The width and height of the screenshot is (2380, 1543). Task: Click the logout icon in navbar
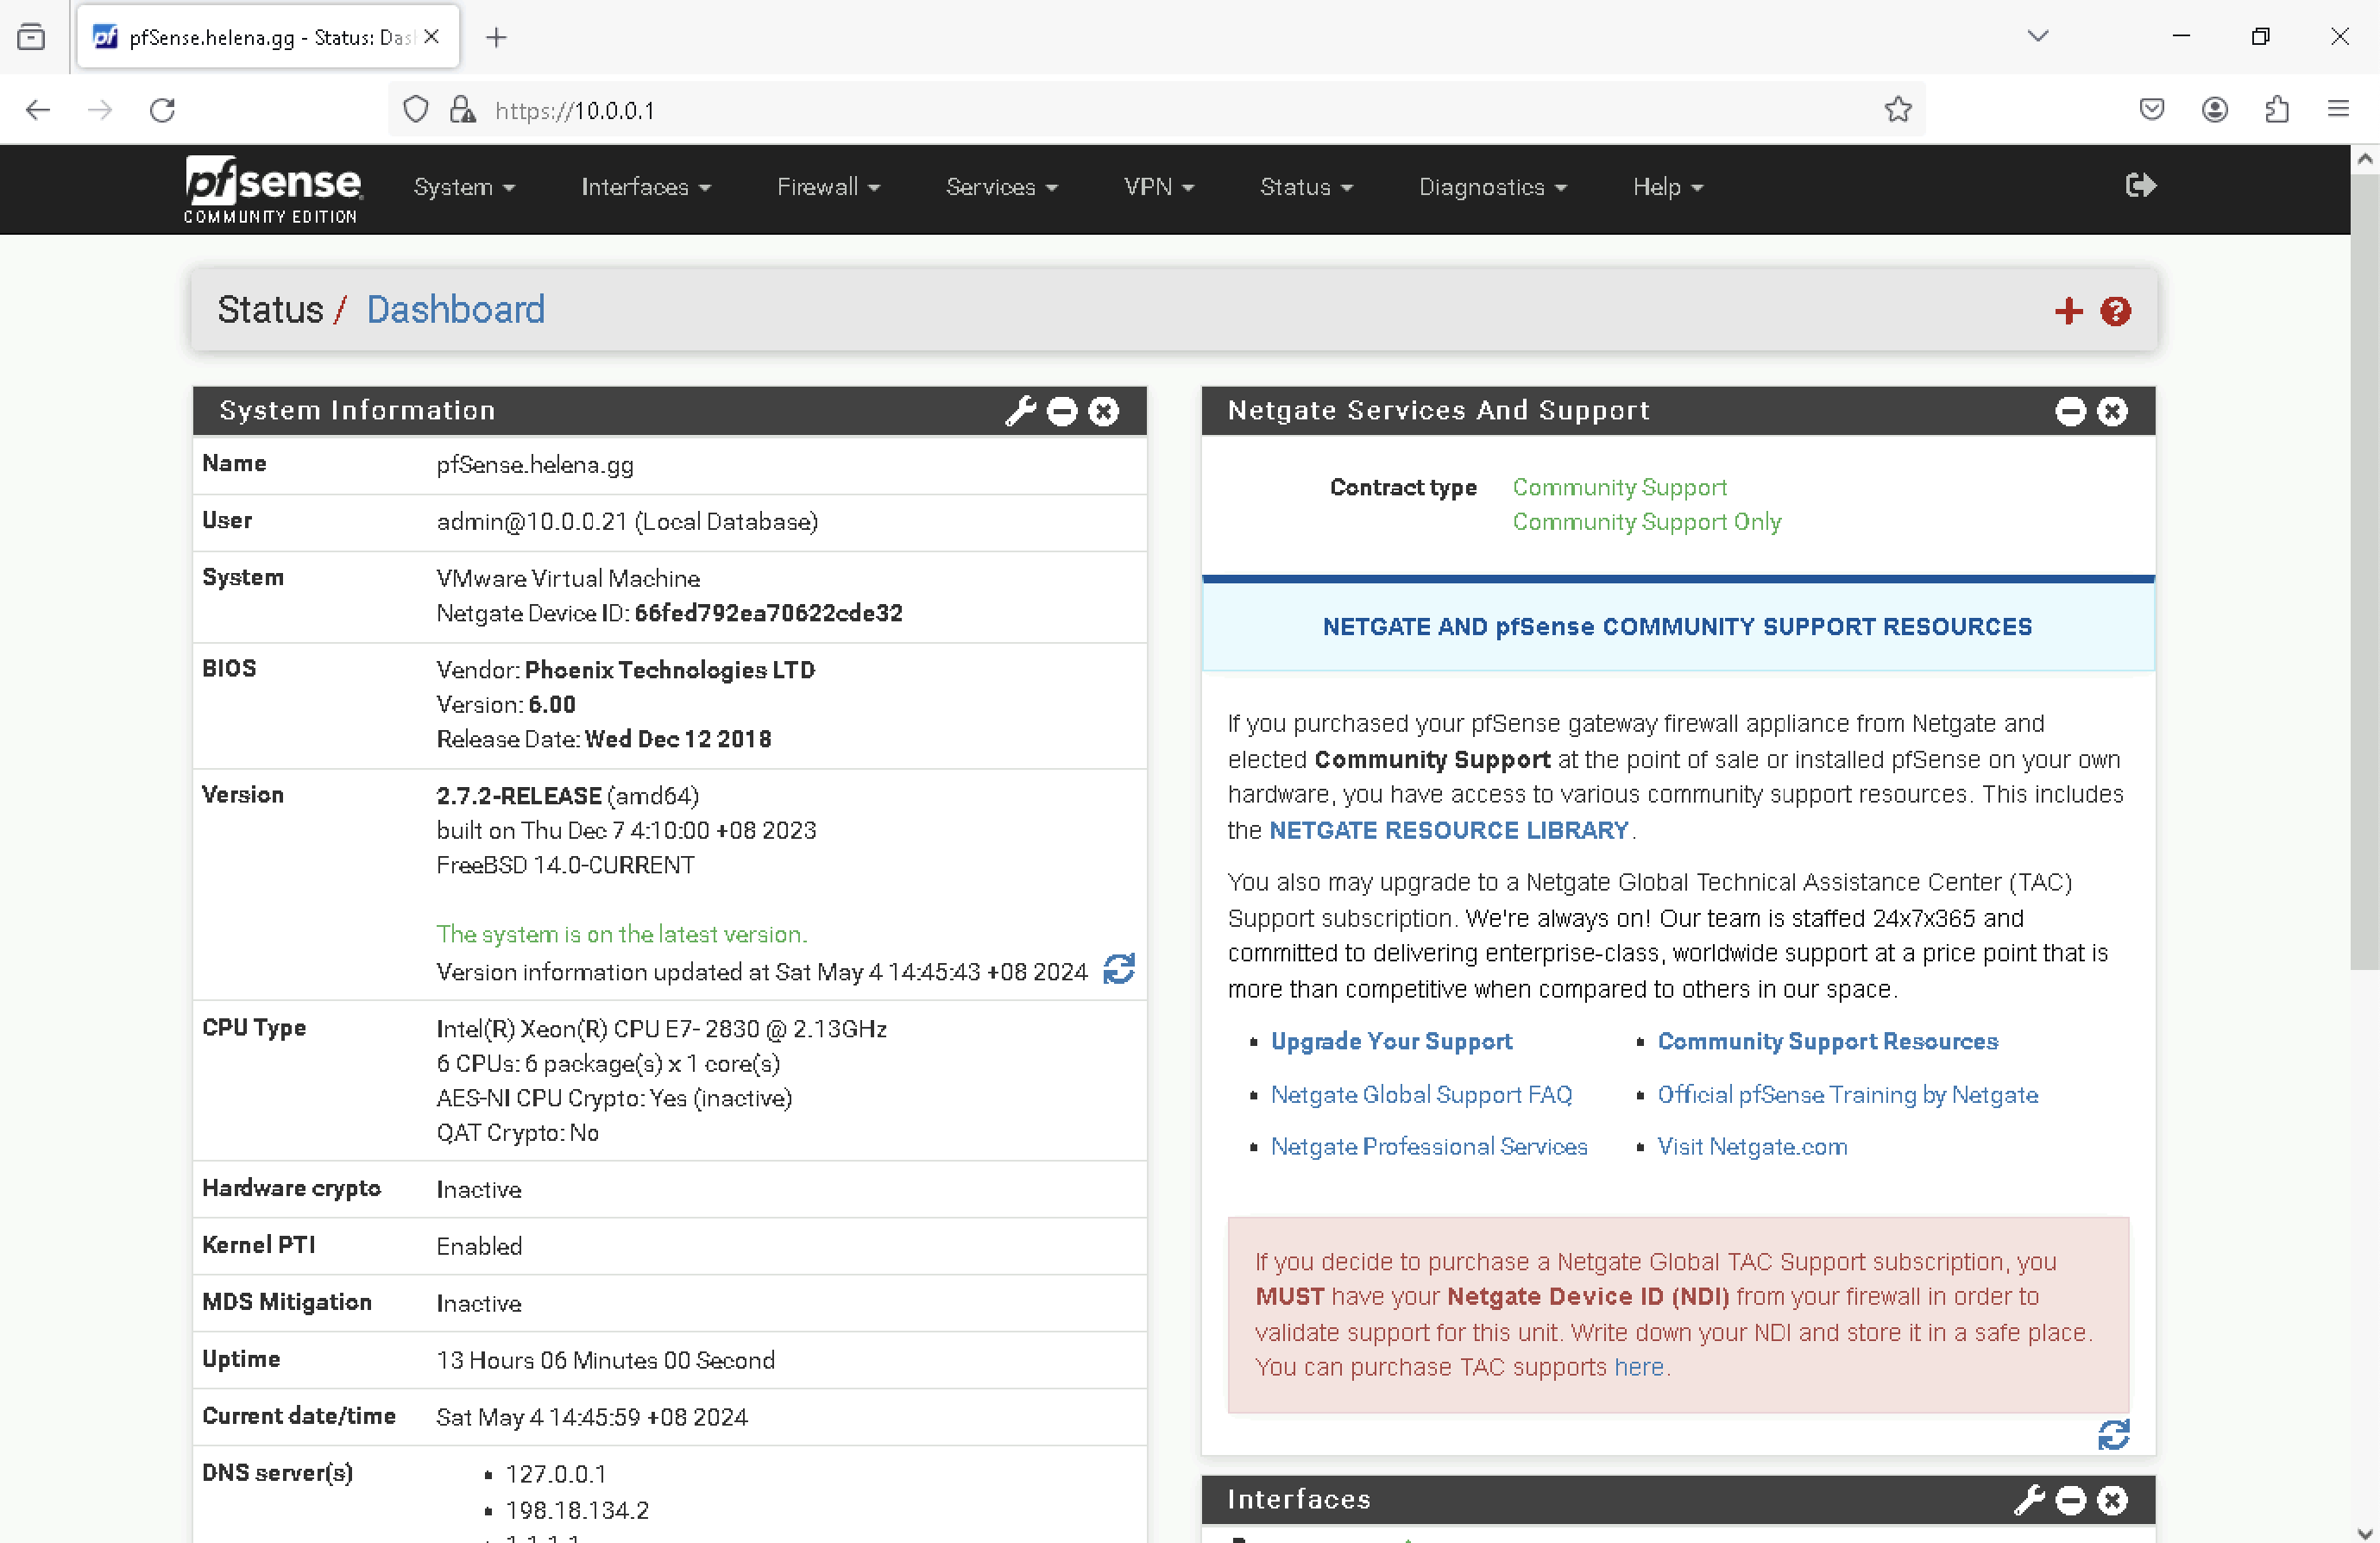(x=2140, y=186)
